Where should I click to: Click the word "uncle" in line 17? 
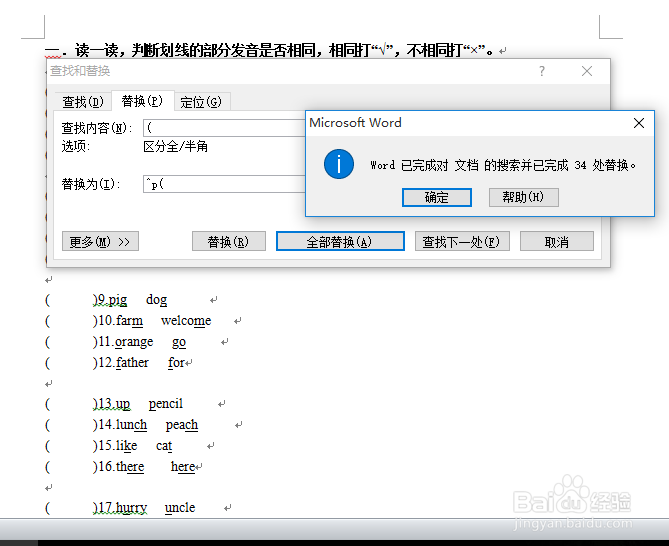tap(180, 508)
